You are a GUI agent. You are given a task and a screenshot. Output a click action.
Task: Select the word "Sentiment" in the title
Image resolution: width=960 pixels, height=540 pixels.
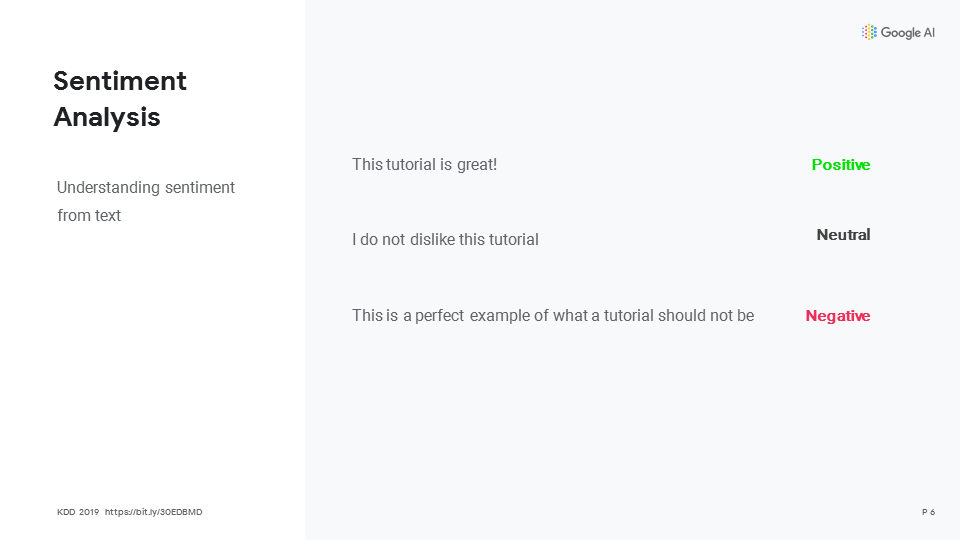pos(120,81)
